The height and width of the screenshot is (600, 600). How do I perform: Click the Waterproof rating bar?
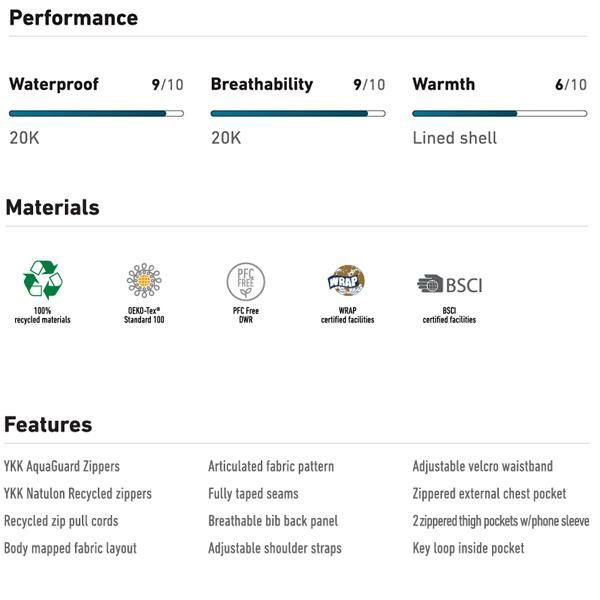tap(96, 113)
